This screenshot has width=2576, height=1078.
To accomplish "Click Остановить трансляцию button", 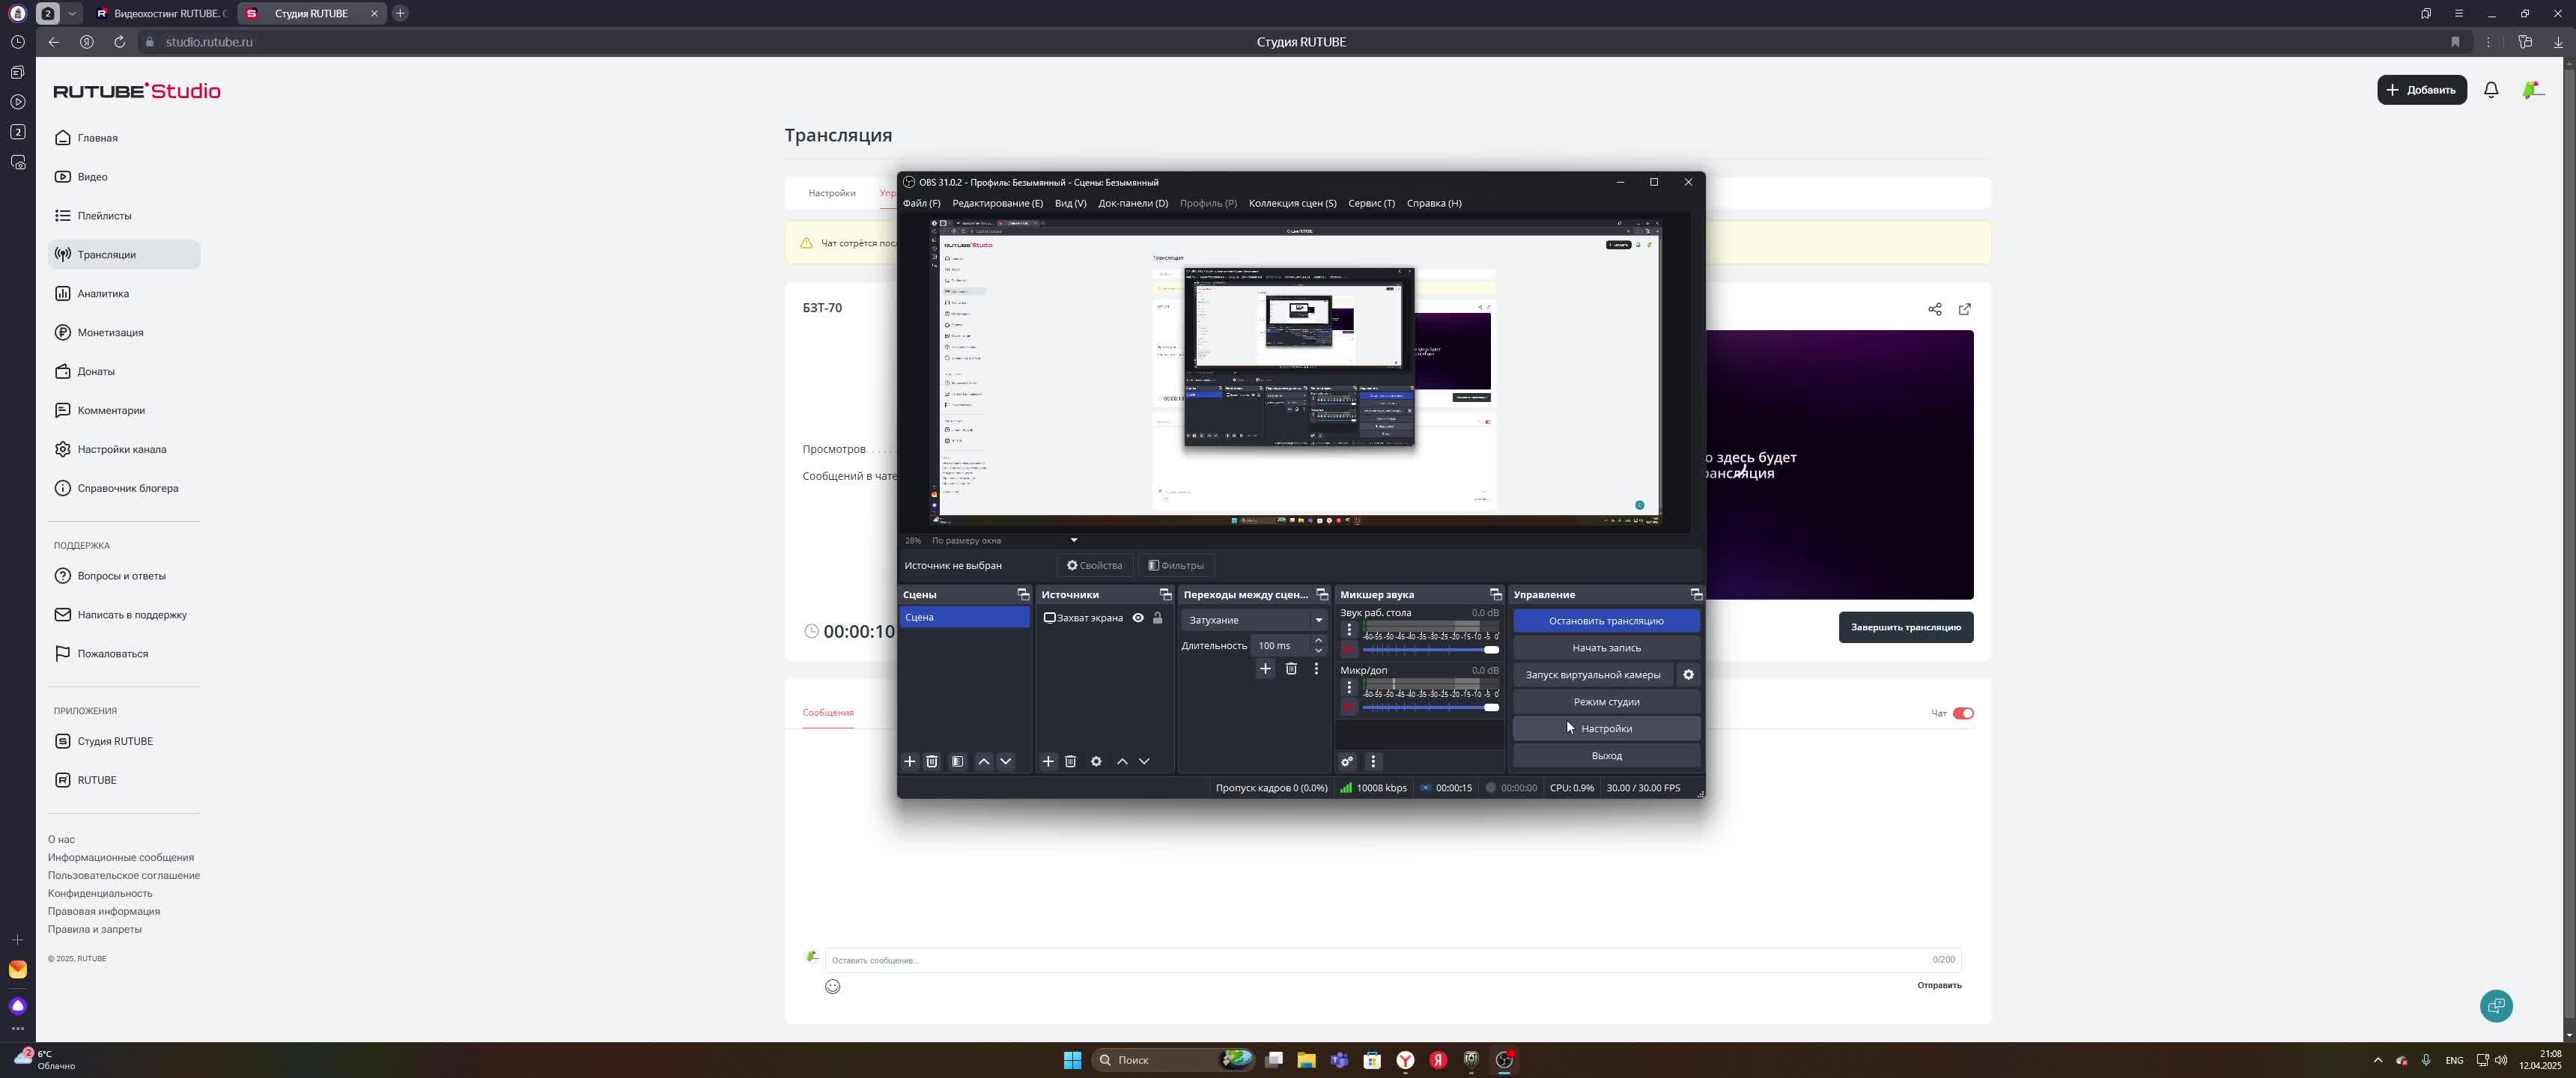I will click(x=1606, y=621).
